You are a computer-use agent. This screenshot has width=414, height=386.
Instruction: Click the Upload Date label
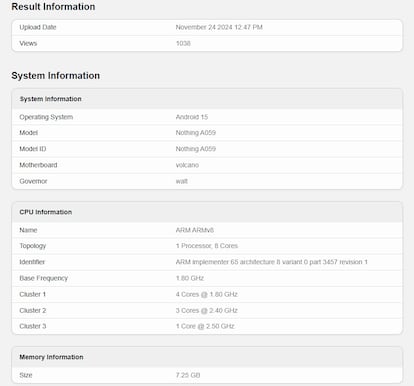[38, 27]
